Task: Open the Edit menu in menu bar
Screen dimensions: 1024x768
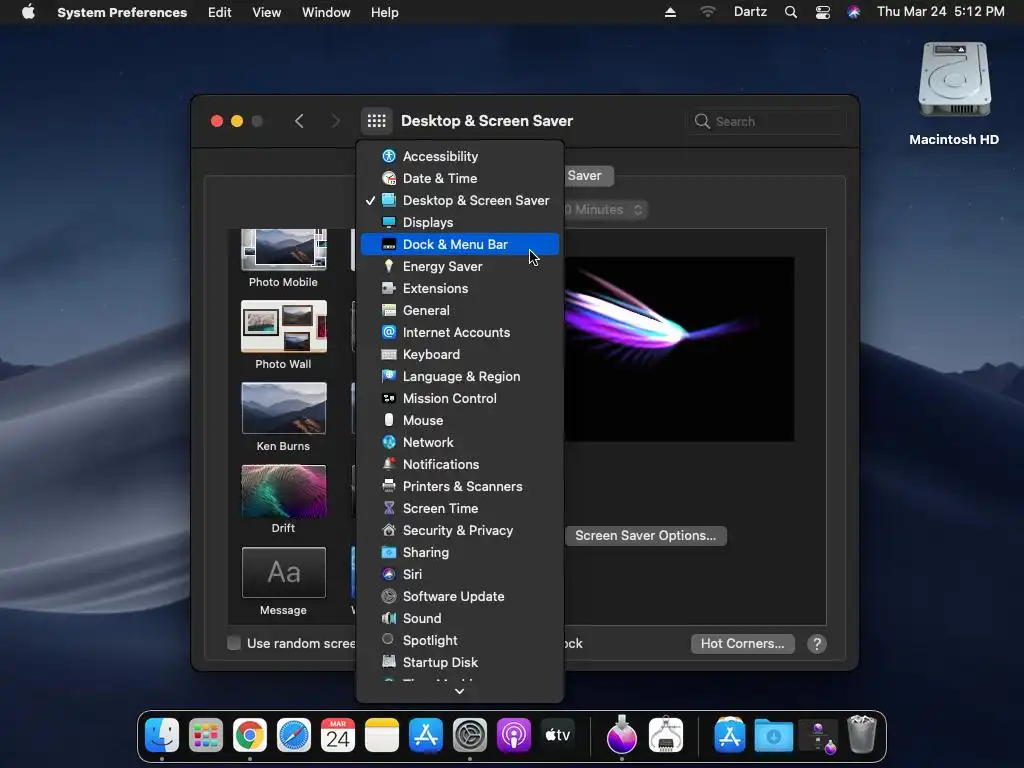Action: click(x=219, y=12)
